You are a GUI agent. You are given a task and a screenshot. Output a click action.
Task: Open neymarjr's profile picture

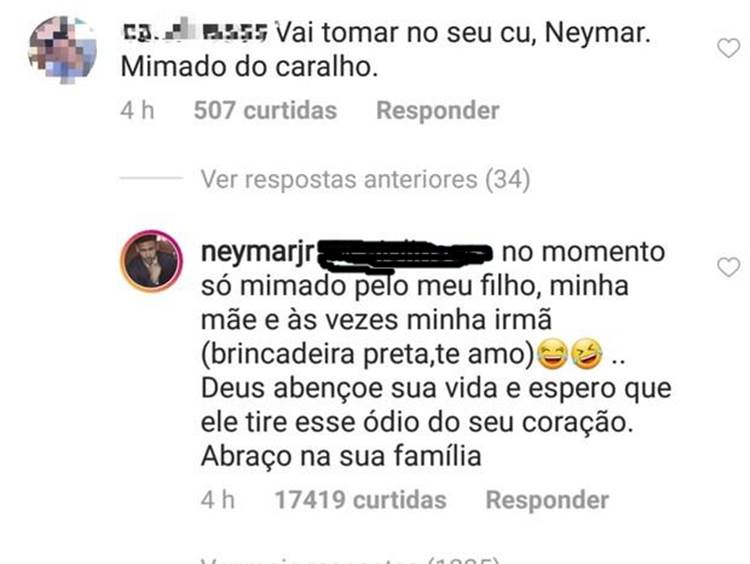point(152,262)
